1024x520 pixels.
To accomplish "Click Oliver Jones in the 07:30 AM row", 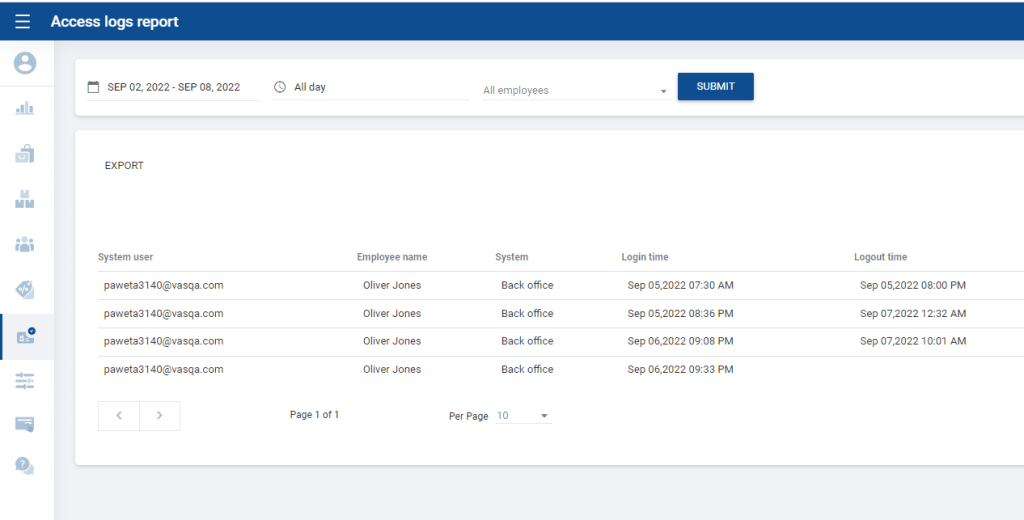I will 392,285.
